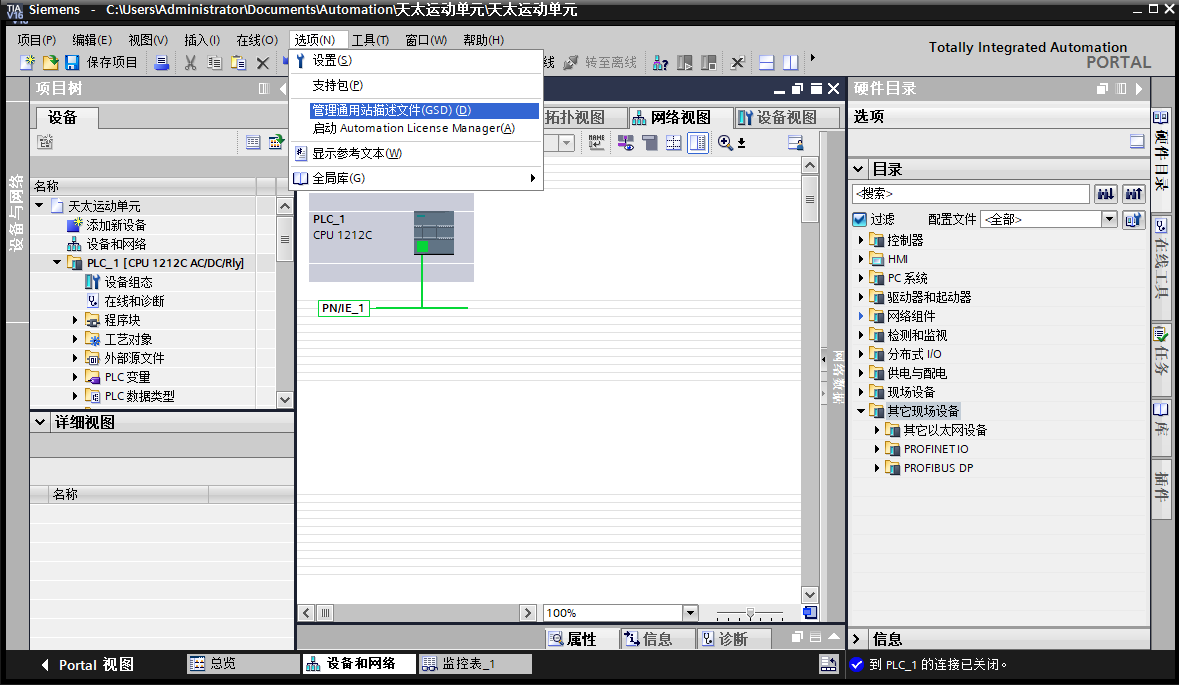1179x685 pixels.
Task: Click the 保存项目 save button
Action: (x=102, y=63)
